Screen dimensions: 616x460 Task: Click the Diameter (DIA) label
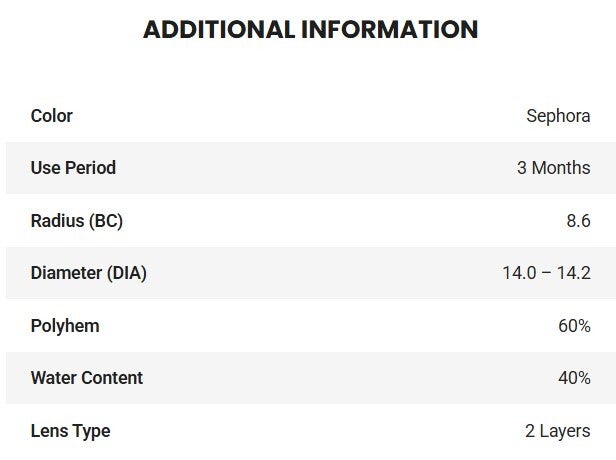89,273
